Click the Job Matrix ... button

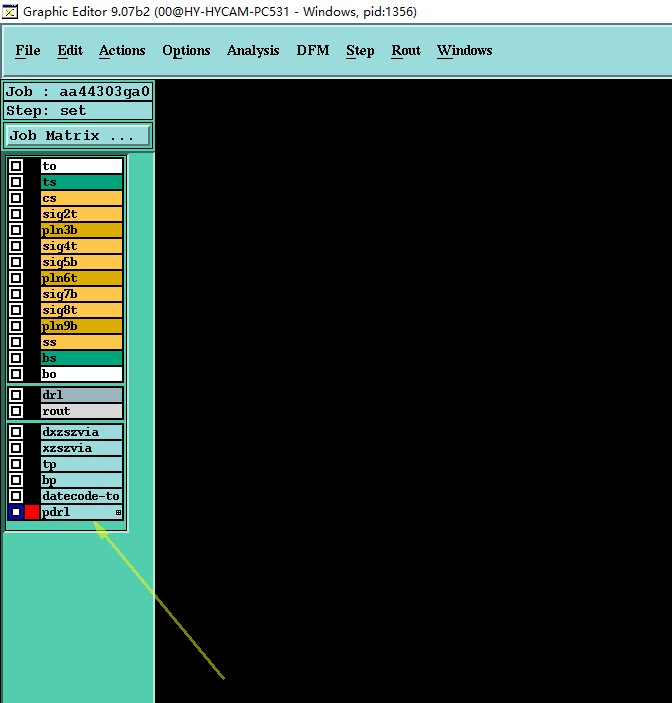[x=78, y=135]
